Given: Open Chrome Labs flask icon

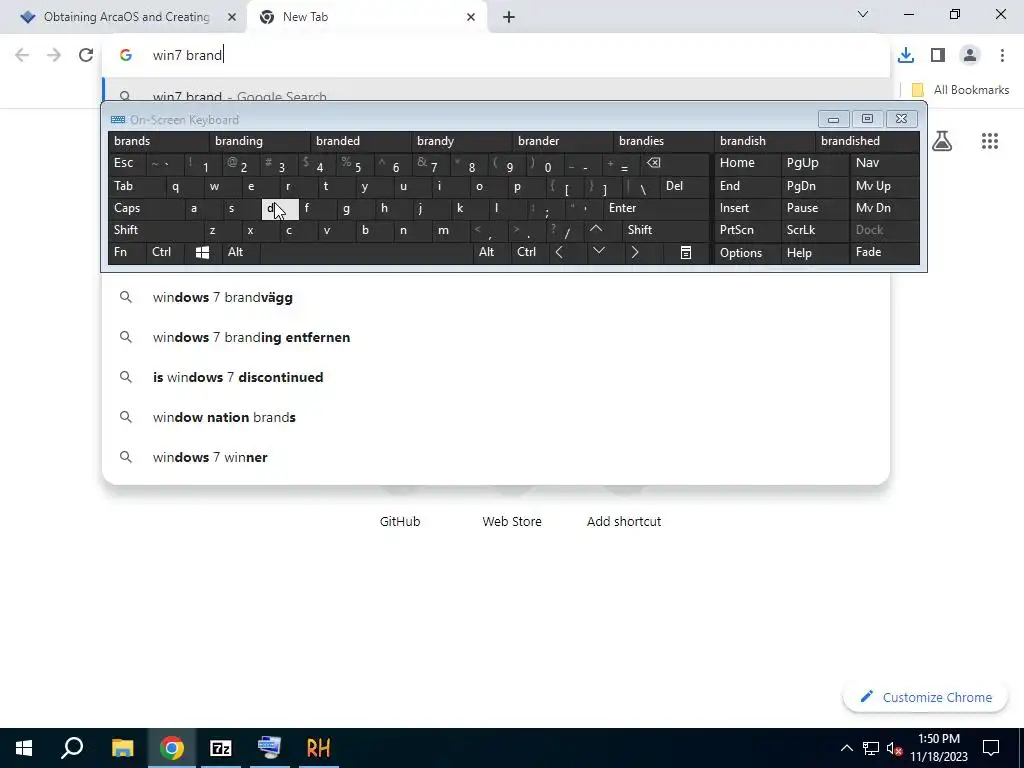Looking at the screenshot, I should [x=942, y=140].
